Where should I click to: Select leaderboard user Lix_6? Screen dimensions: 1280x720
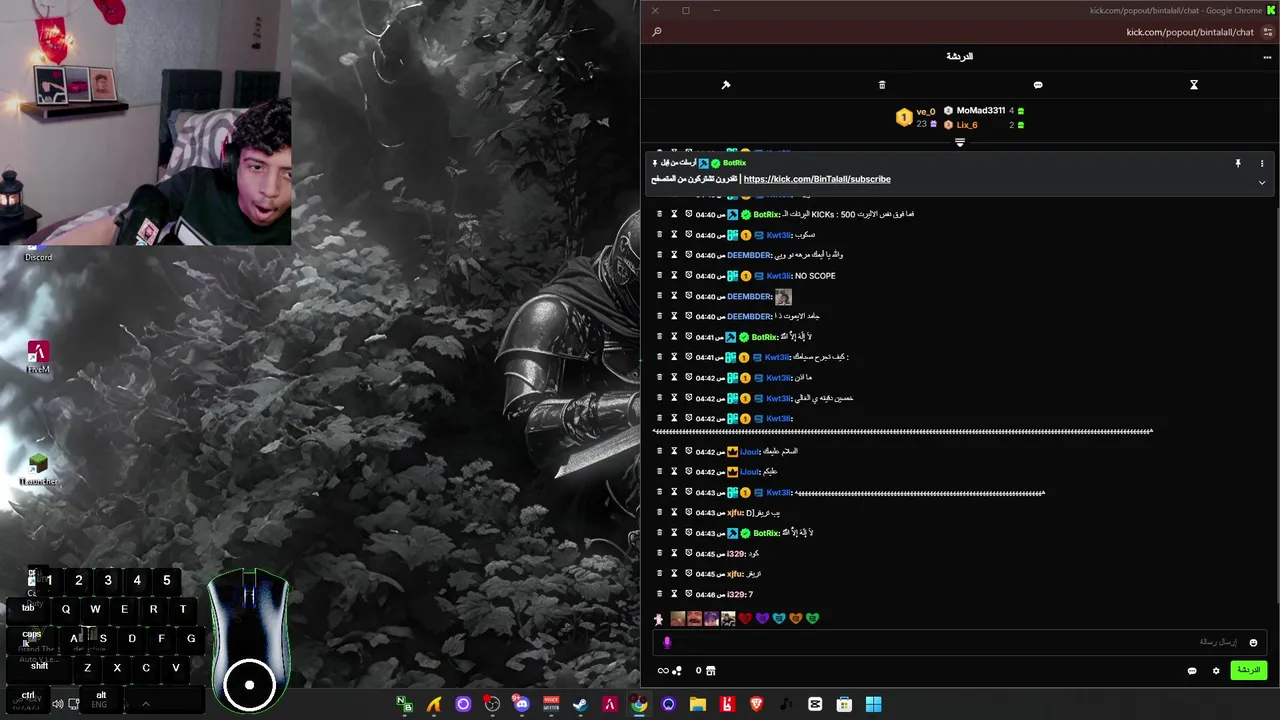click(x=967, y=125)
